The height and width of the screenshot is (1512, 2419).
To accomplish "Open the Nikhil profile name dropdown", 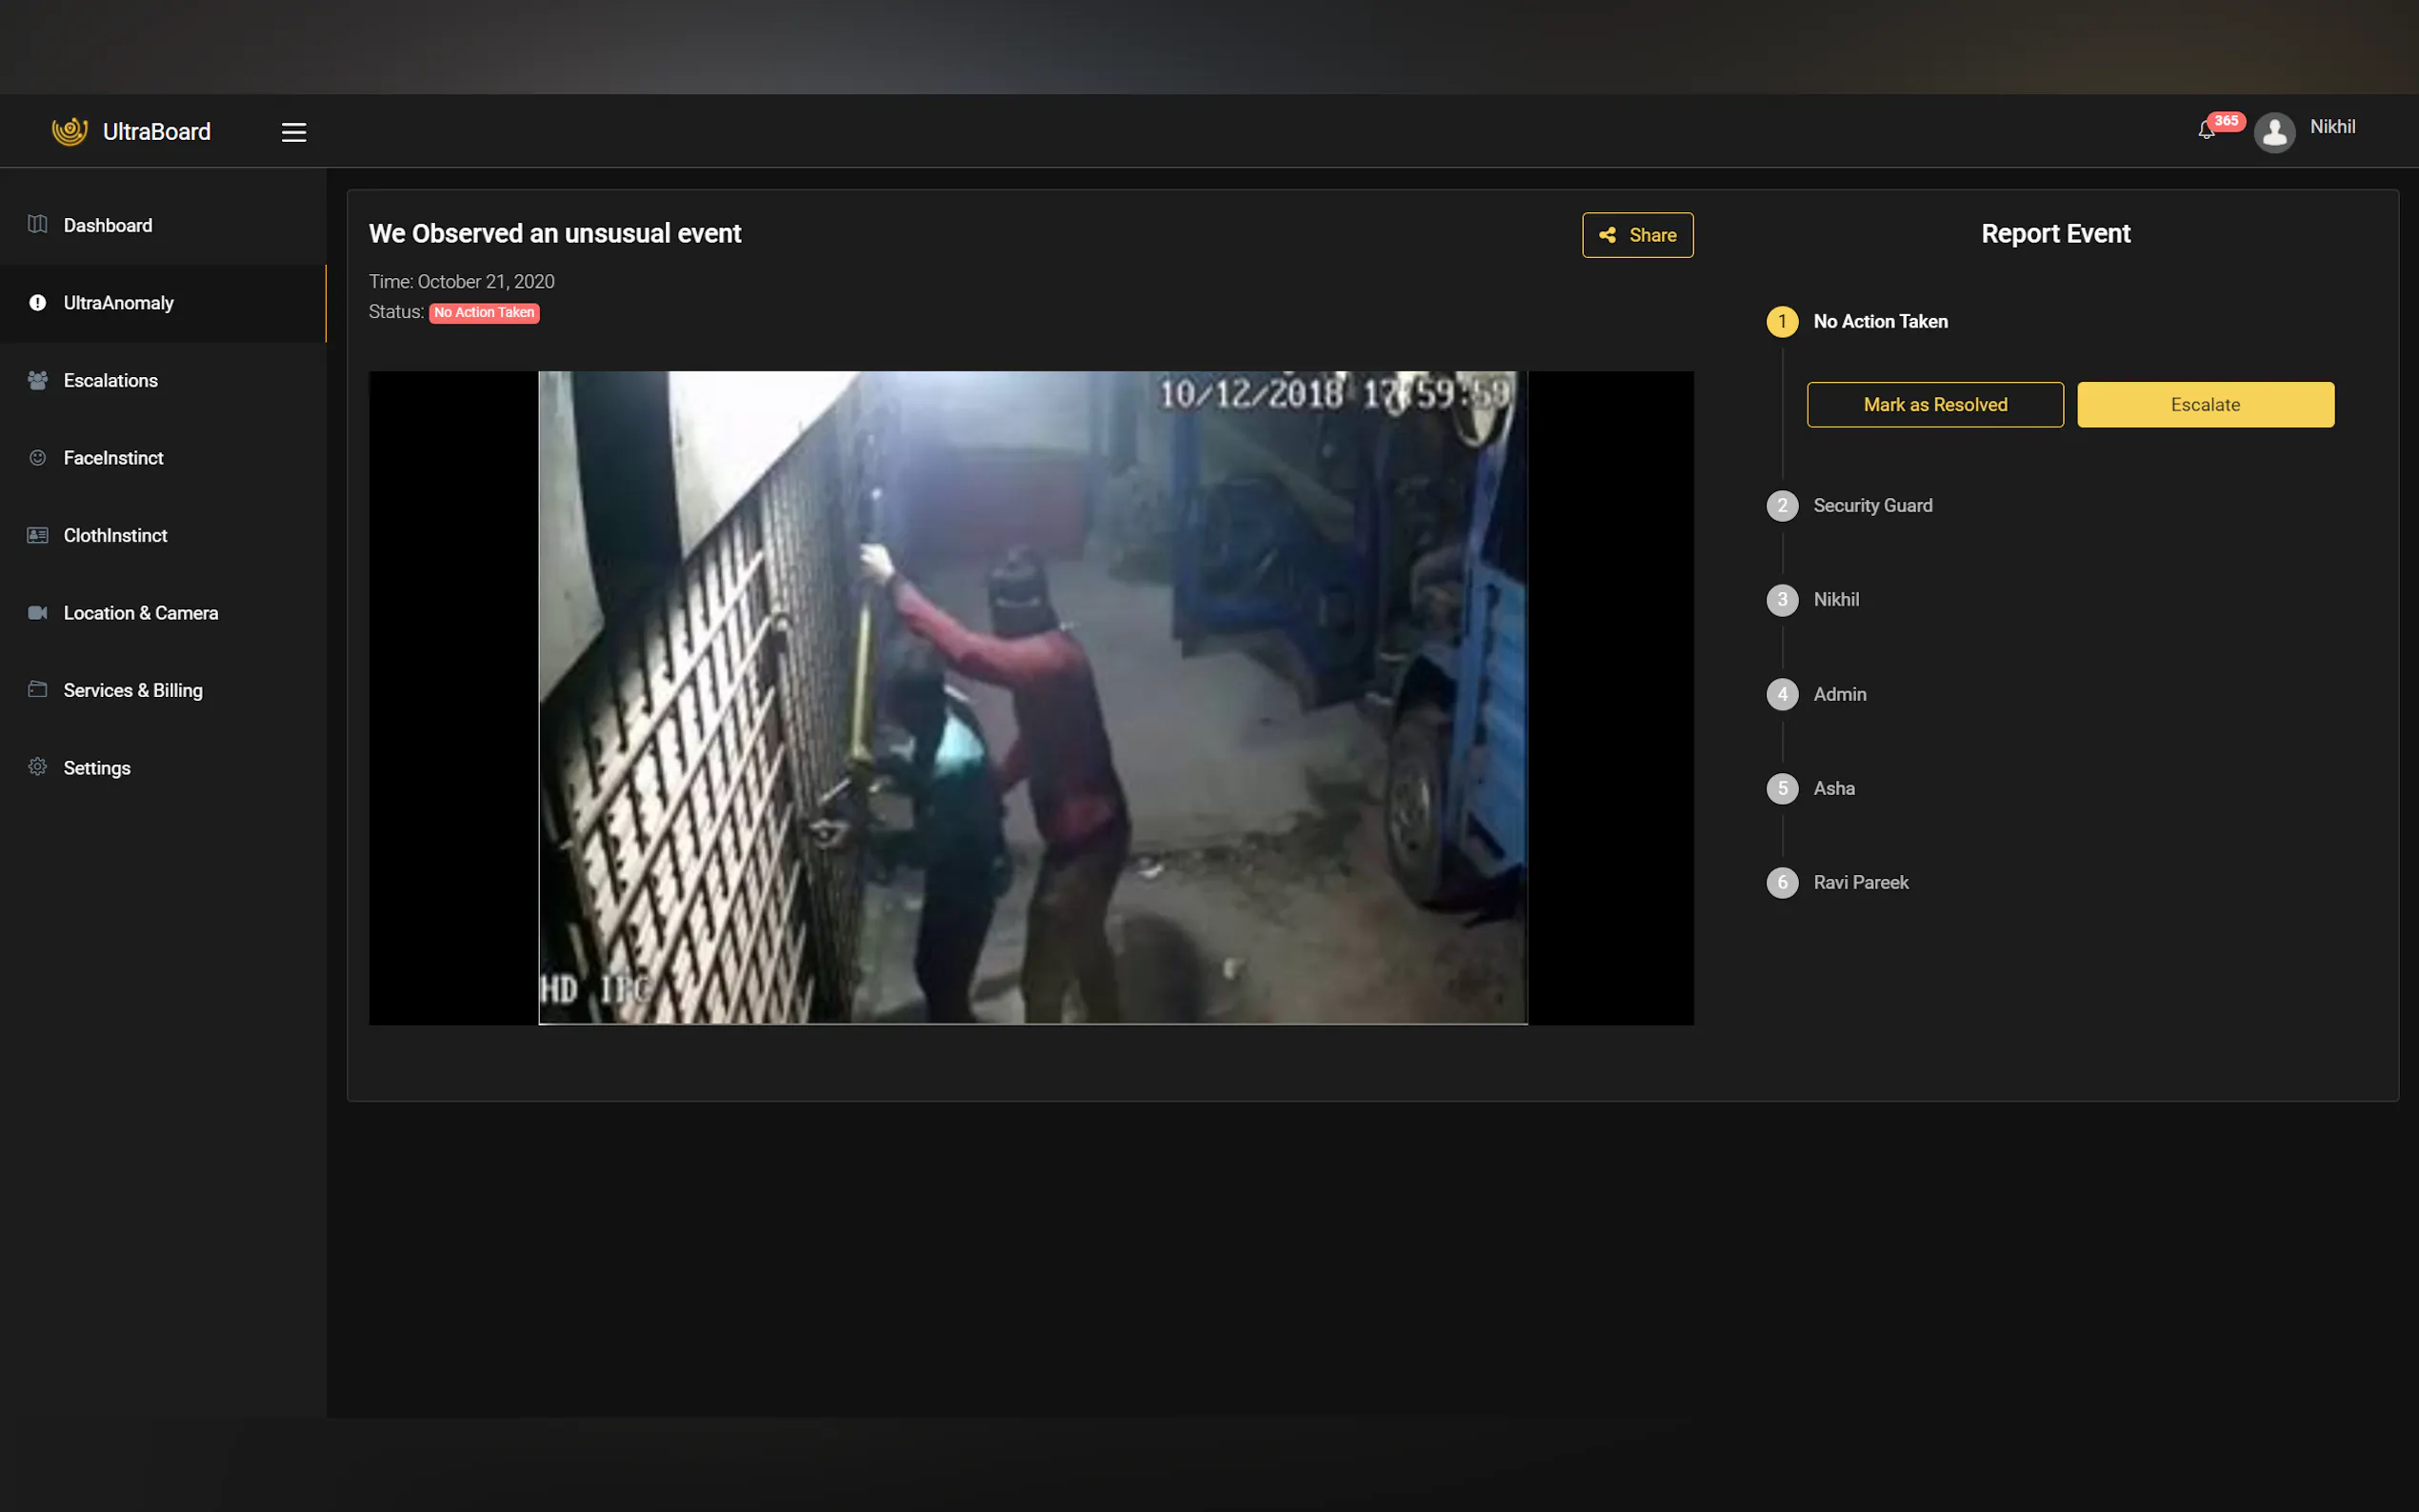I will point(2331,127).
